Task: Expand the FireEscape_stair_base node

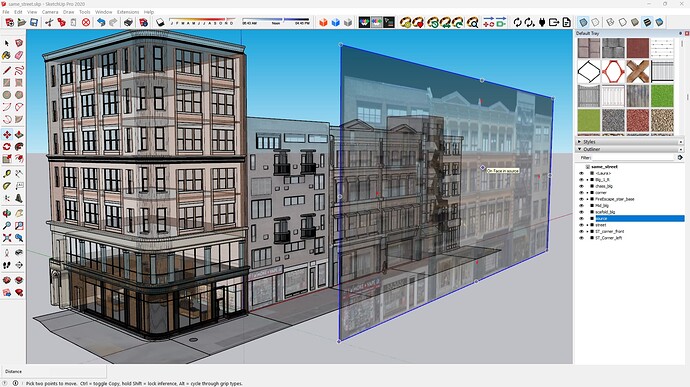Action: pyautogui.click(x=587, y=199)
